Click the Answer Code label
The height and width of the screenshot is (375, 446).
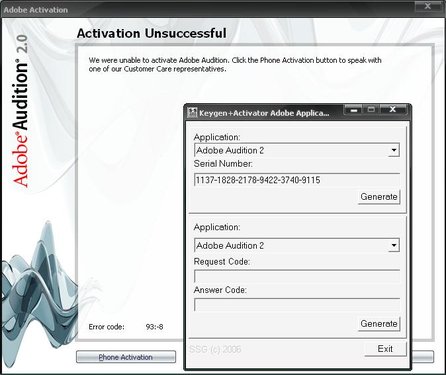pos(220,290)
